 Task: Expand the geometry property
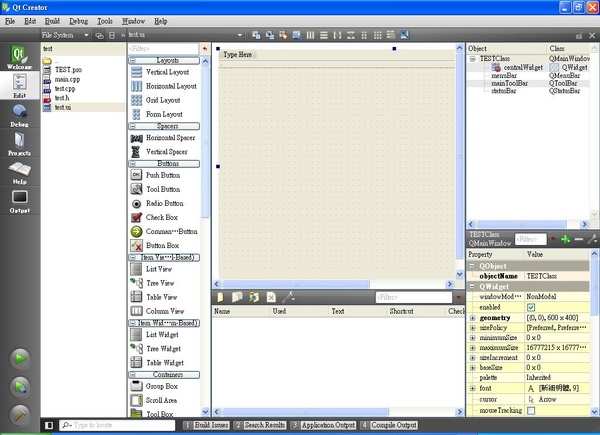(x=472, y=318)
